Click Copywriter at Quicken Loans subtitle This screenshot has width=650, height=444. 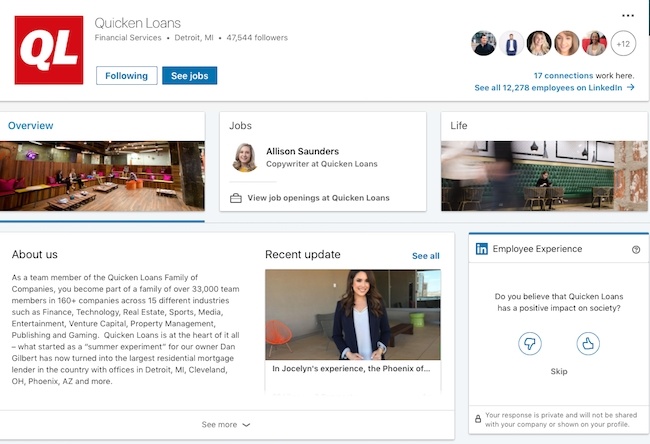pos(322,164)
